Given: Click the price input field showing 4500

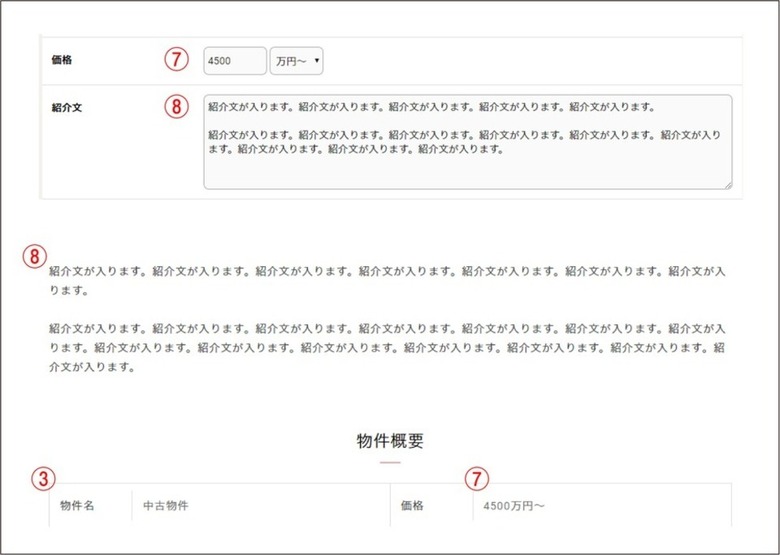Looking at the screenshot, I should pos(235,61).
